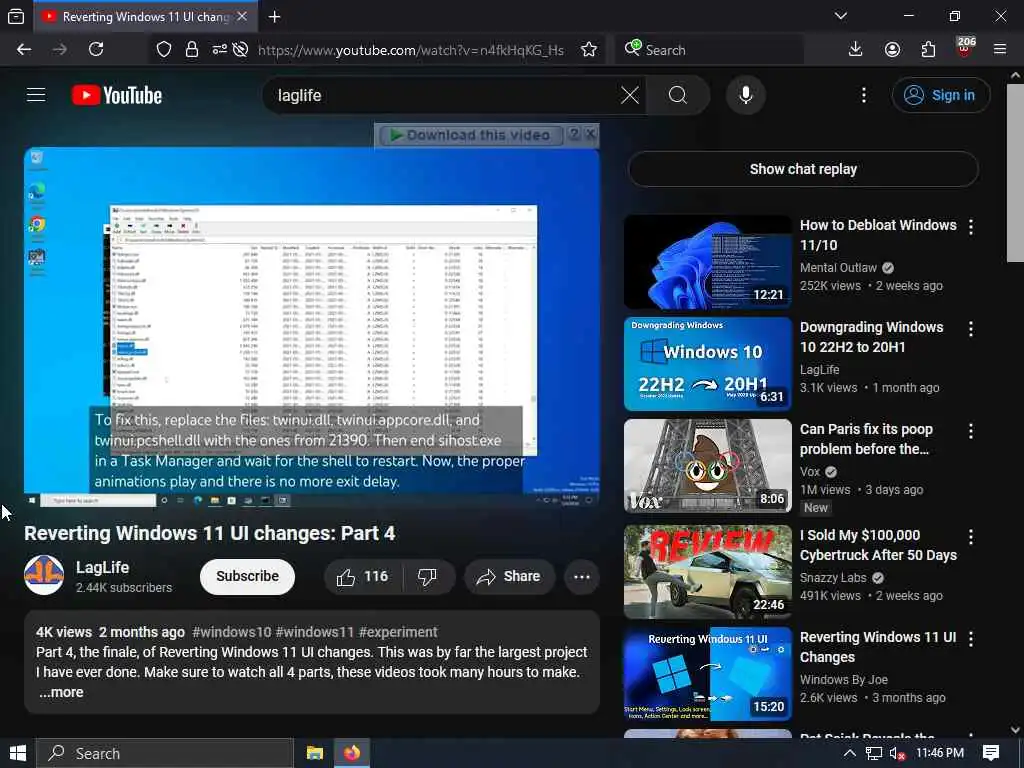Screen dimensions: 1024x768
Task: Click Download this video button
Action: [471, 135]
